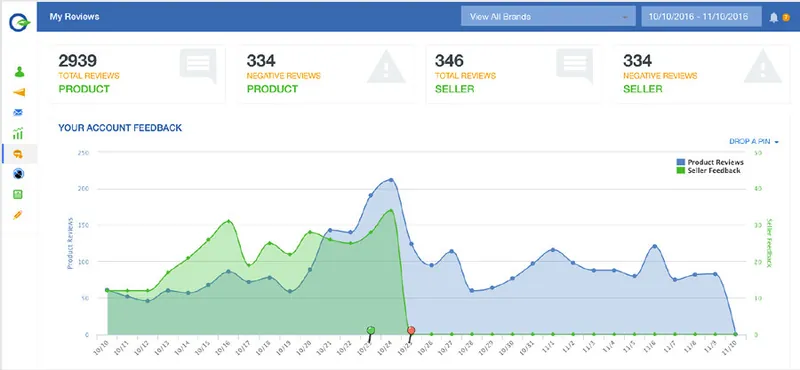This screenshot has height=370, width=800.
Task: Open the green bar chart analytics icon
Action: (x=18, y=134)
